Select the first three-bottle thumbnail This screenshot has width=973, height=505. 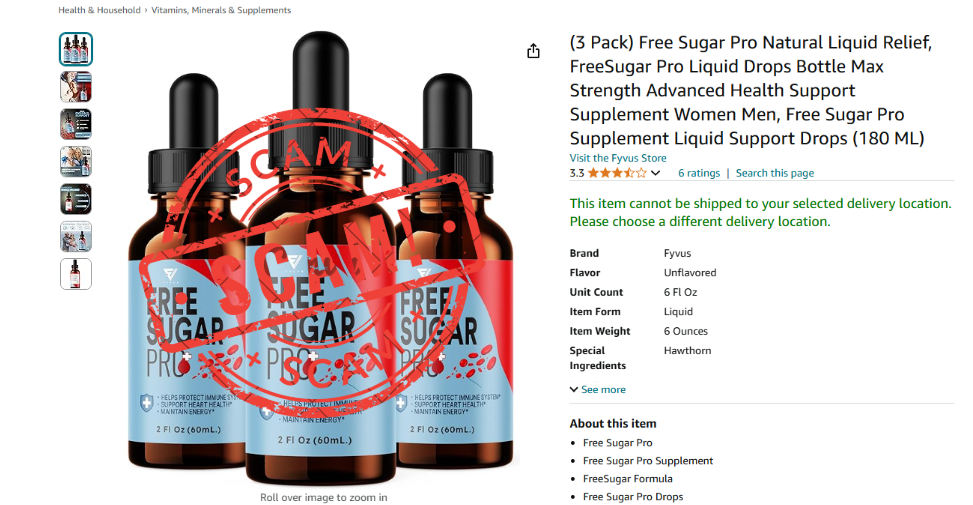click(x=76, y=49)
